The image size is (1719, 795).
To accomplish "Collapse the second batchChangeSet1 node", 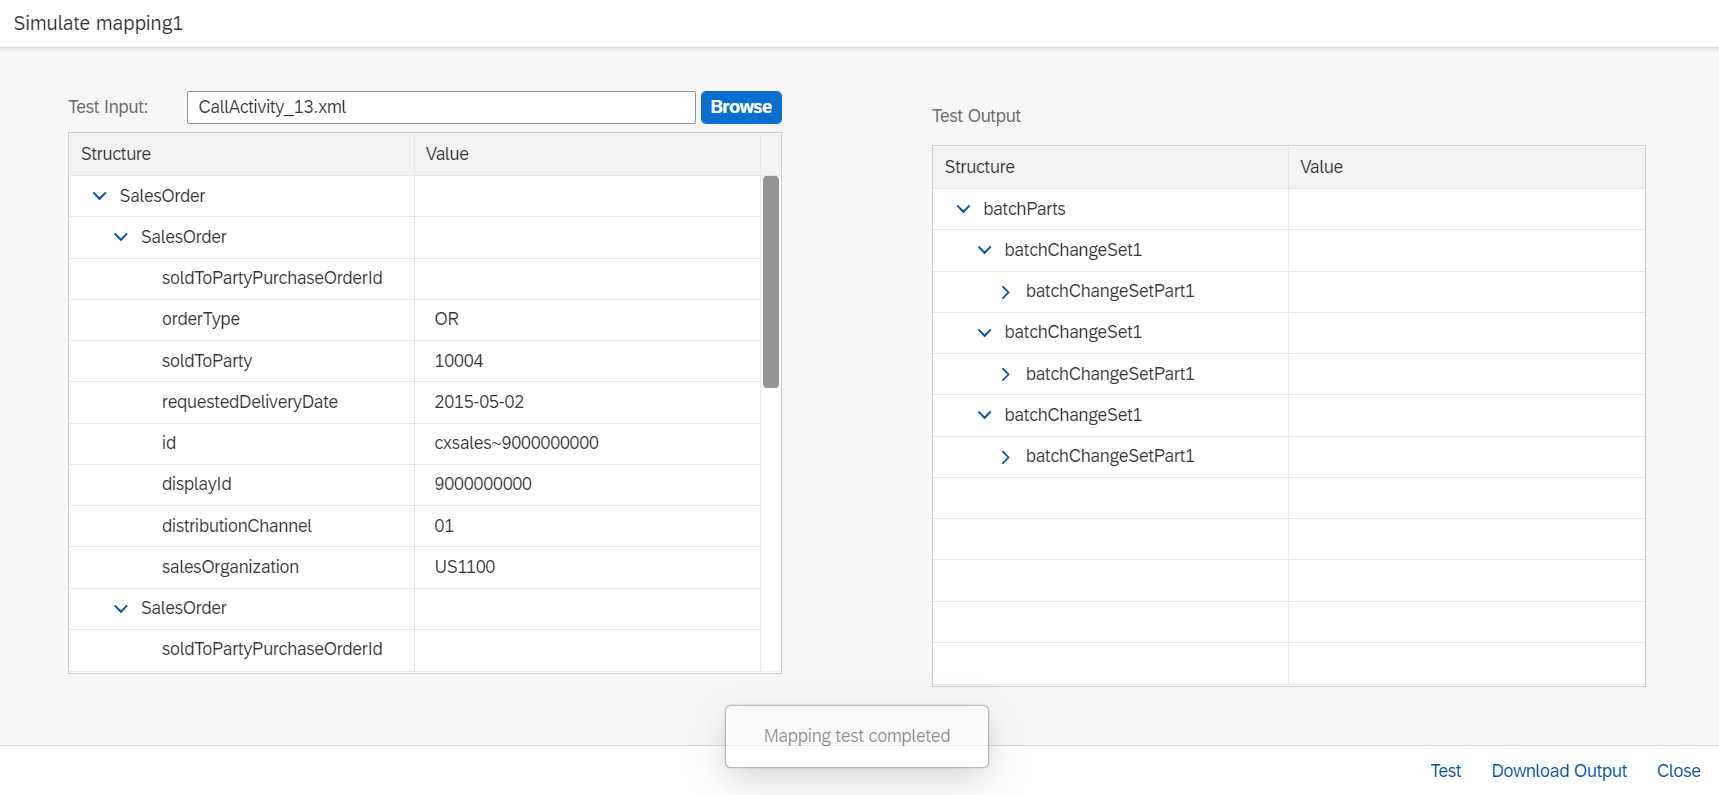I will (984, 332).
